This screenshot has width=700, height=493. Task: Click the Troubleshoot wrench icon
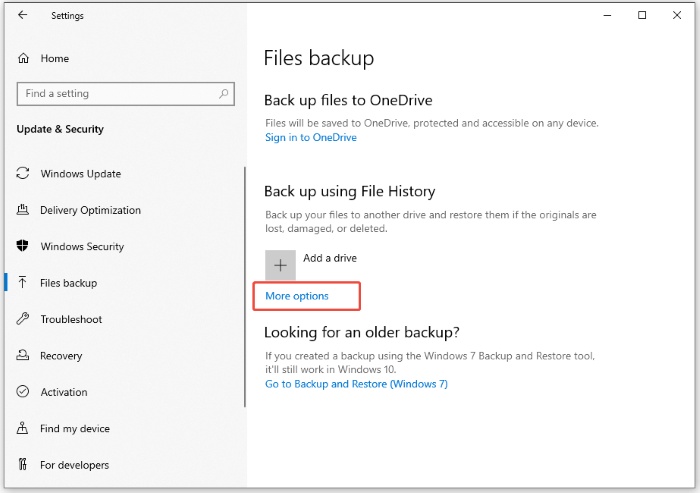click(23, 318)
